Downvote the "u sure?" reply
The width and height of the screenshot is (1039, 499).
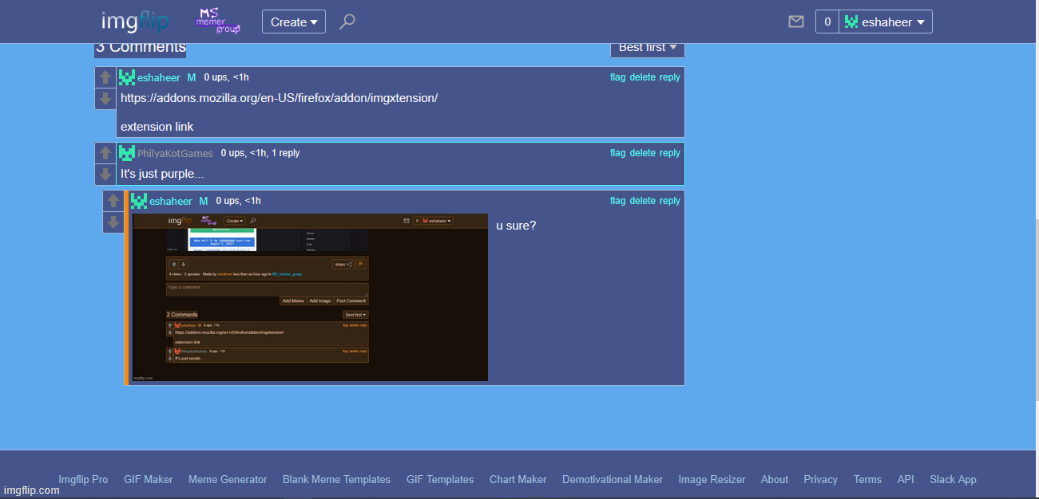pyautogui.click(x=114, y=221)
